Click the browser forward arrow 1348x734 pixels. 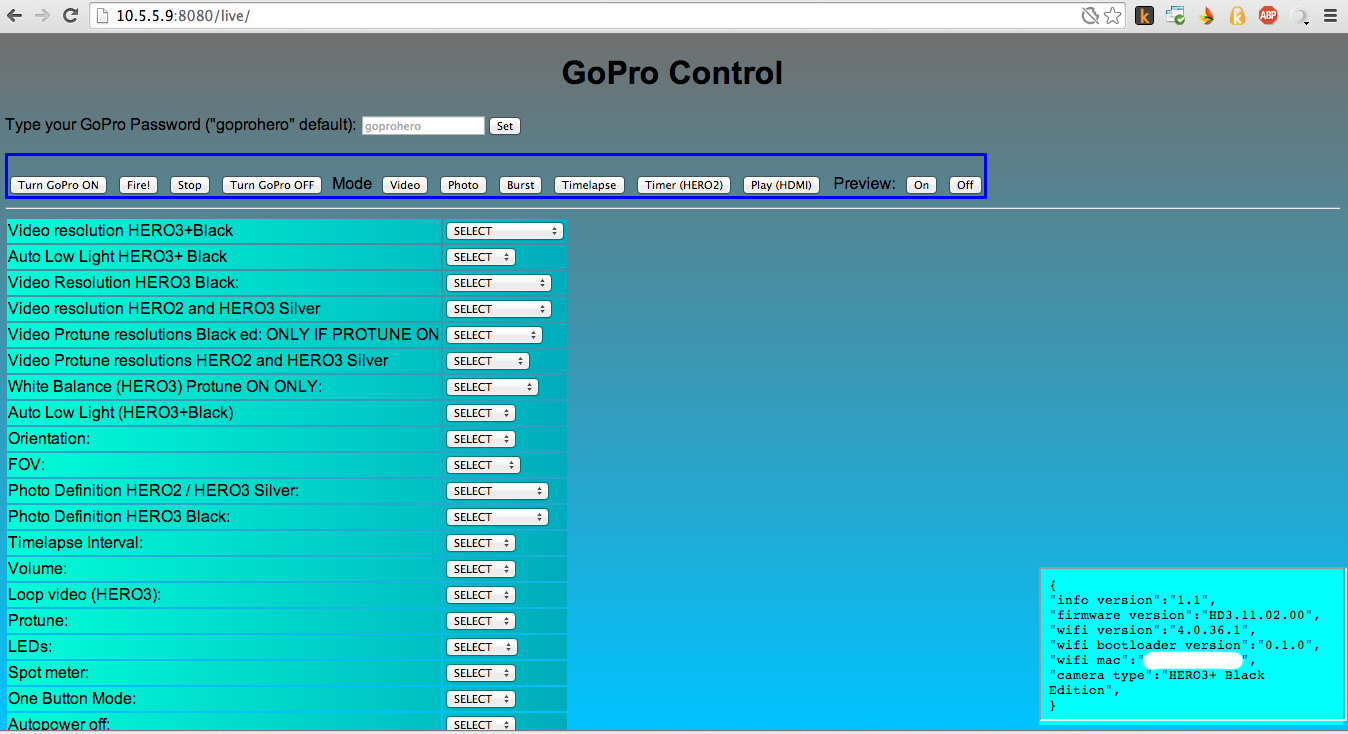(x=42, y=16)
